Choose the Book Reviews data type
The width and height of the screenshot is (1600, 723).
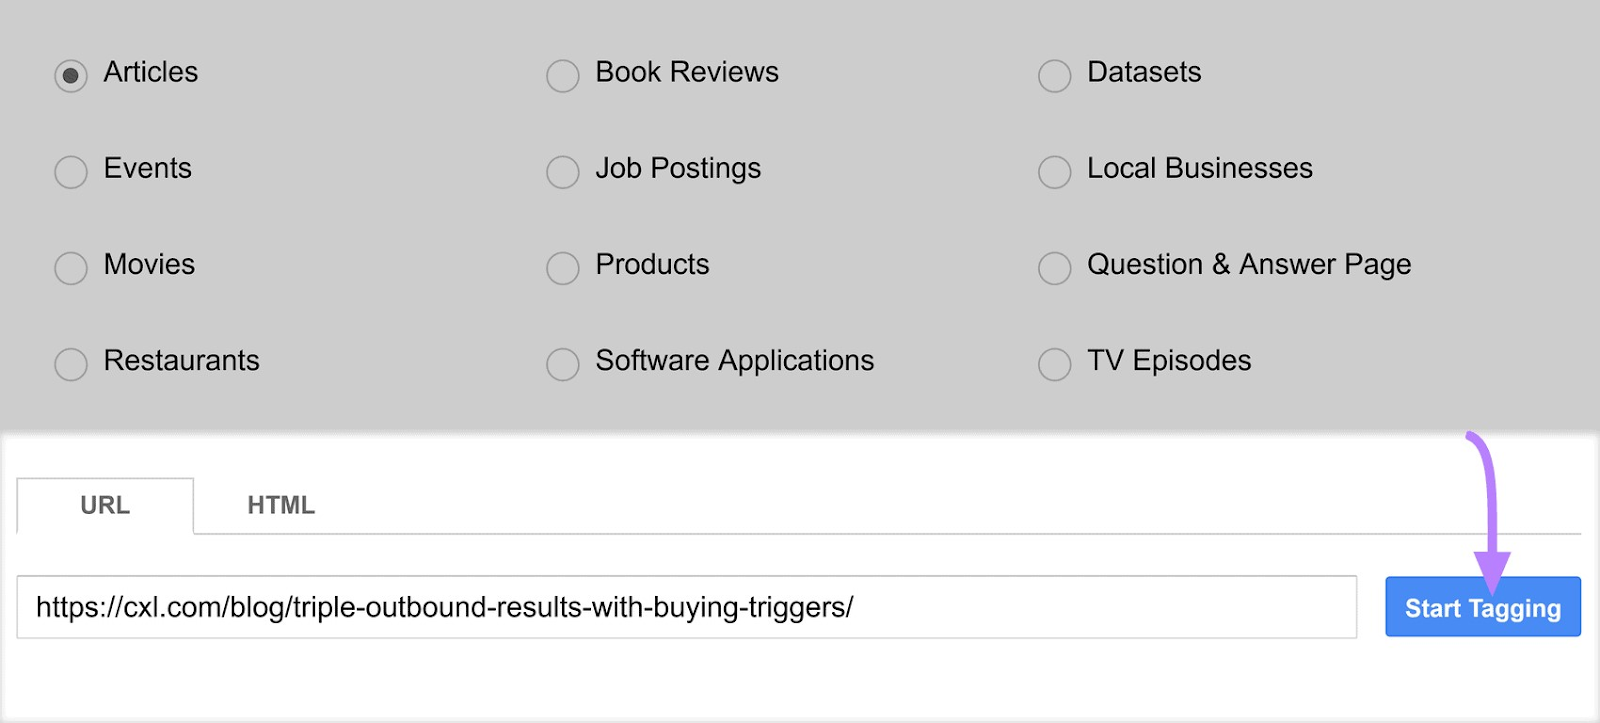click(563, 76)
